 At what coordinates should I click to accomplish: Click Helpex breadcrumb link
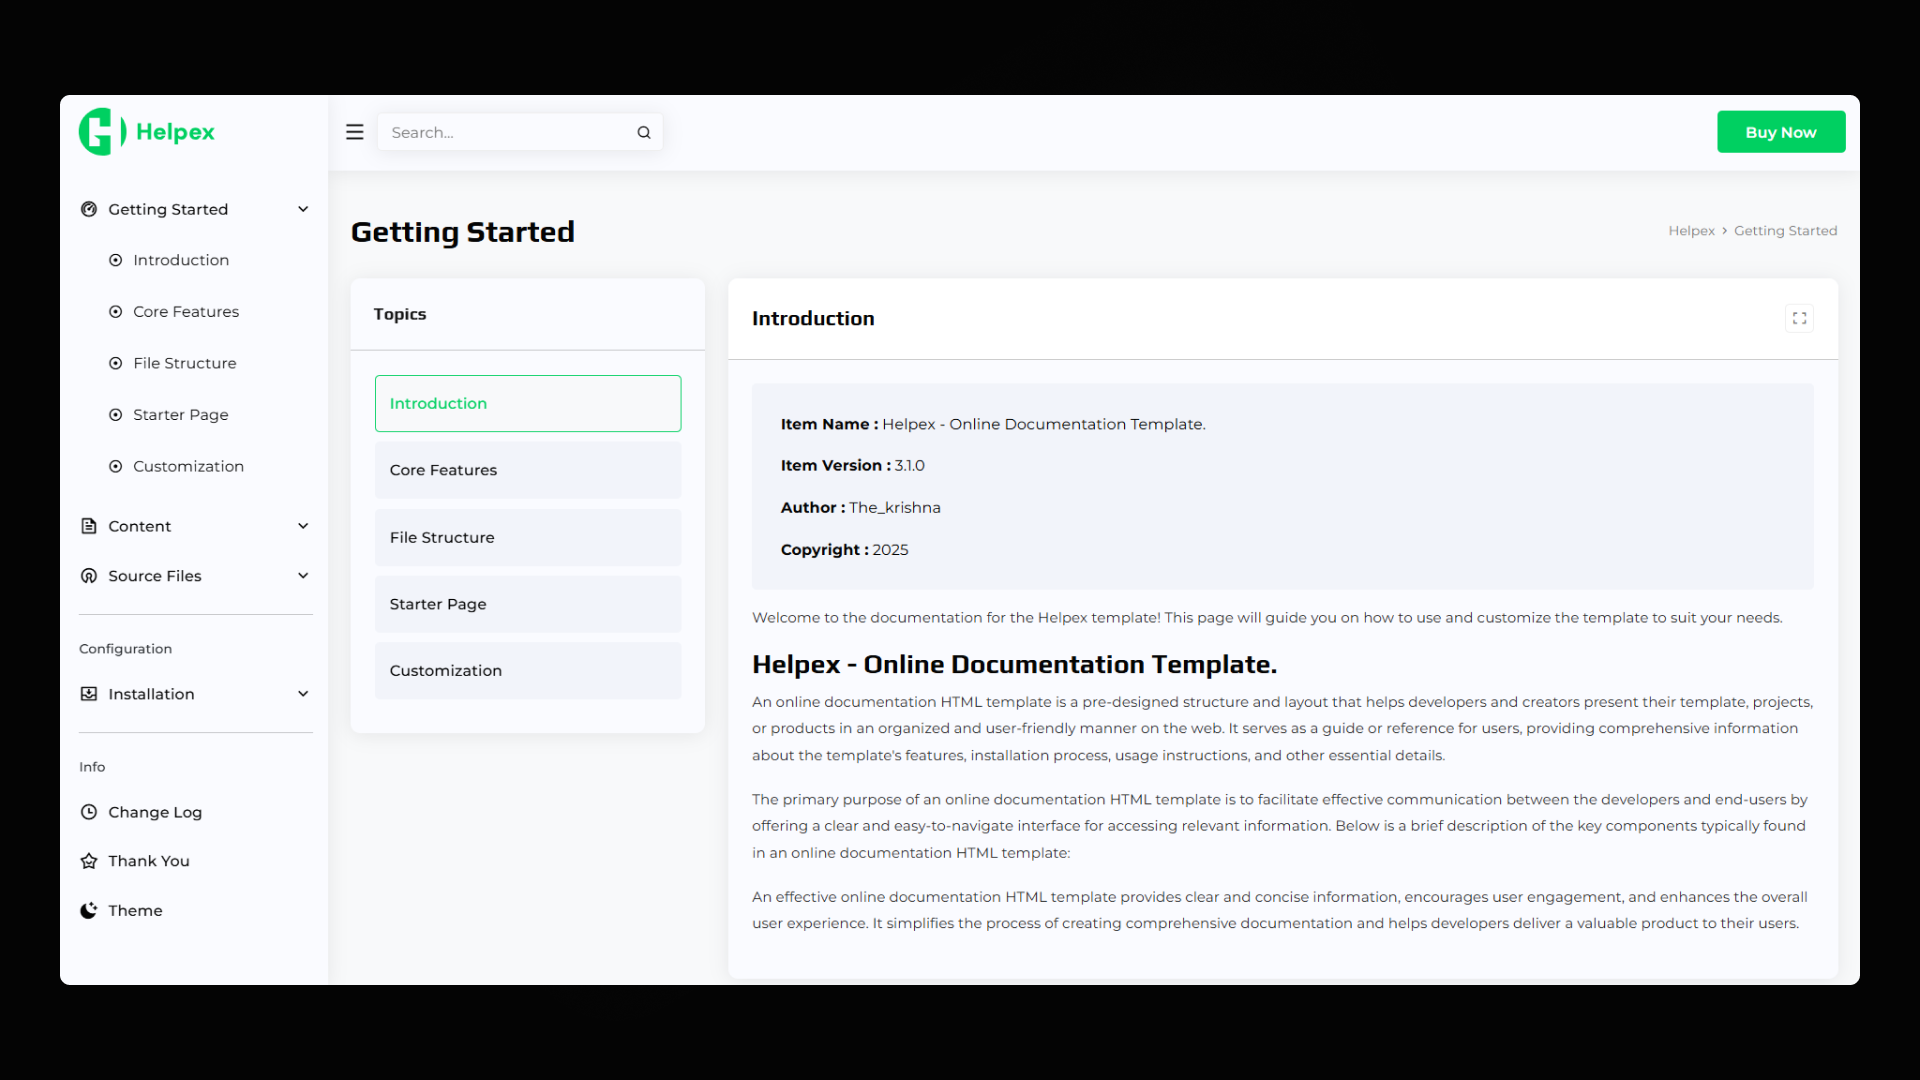click(1691, 231)
